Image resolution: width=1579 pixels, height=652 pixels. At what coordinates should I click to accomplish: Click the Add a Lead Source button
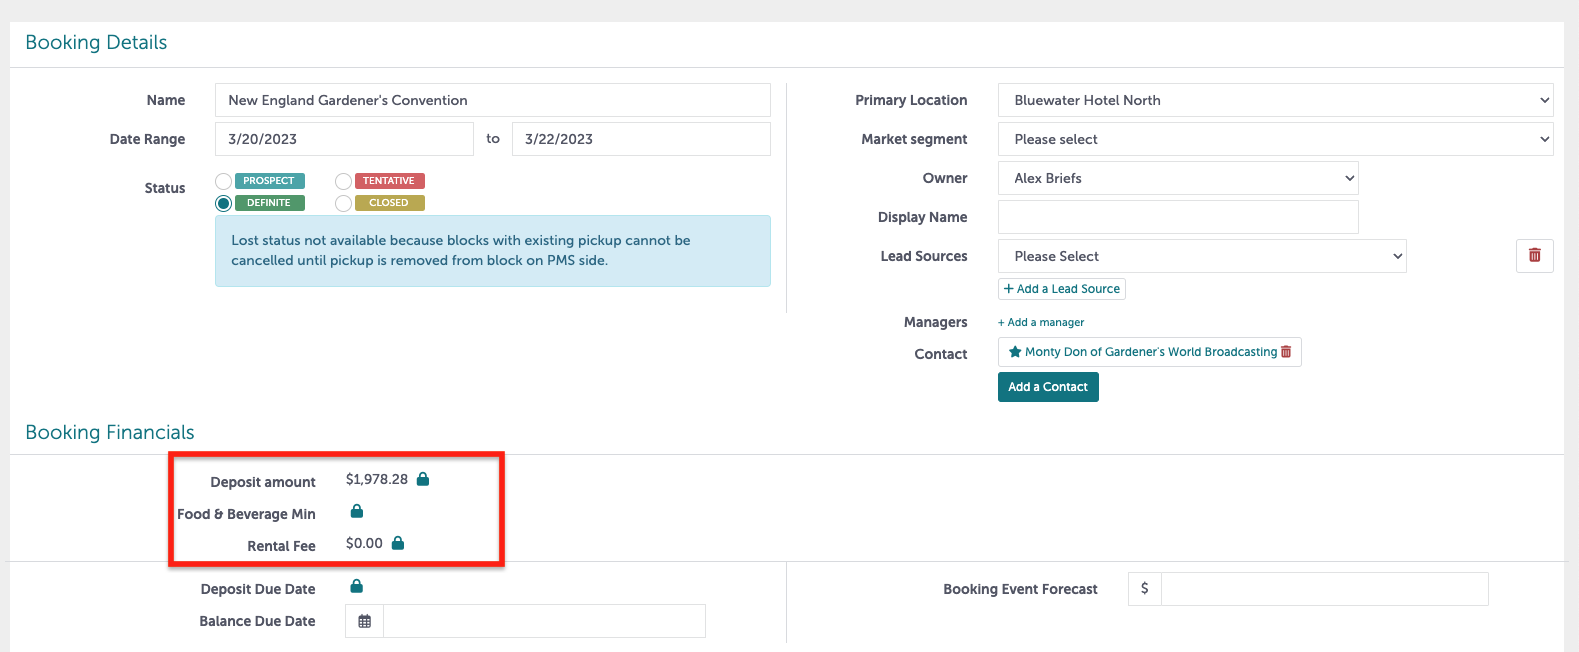coord(1062,289)
